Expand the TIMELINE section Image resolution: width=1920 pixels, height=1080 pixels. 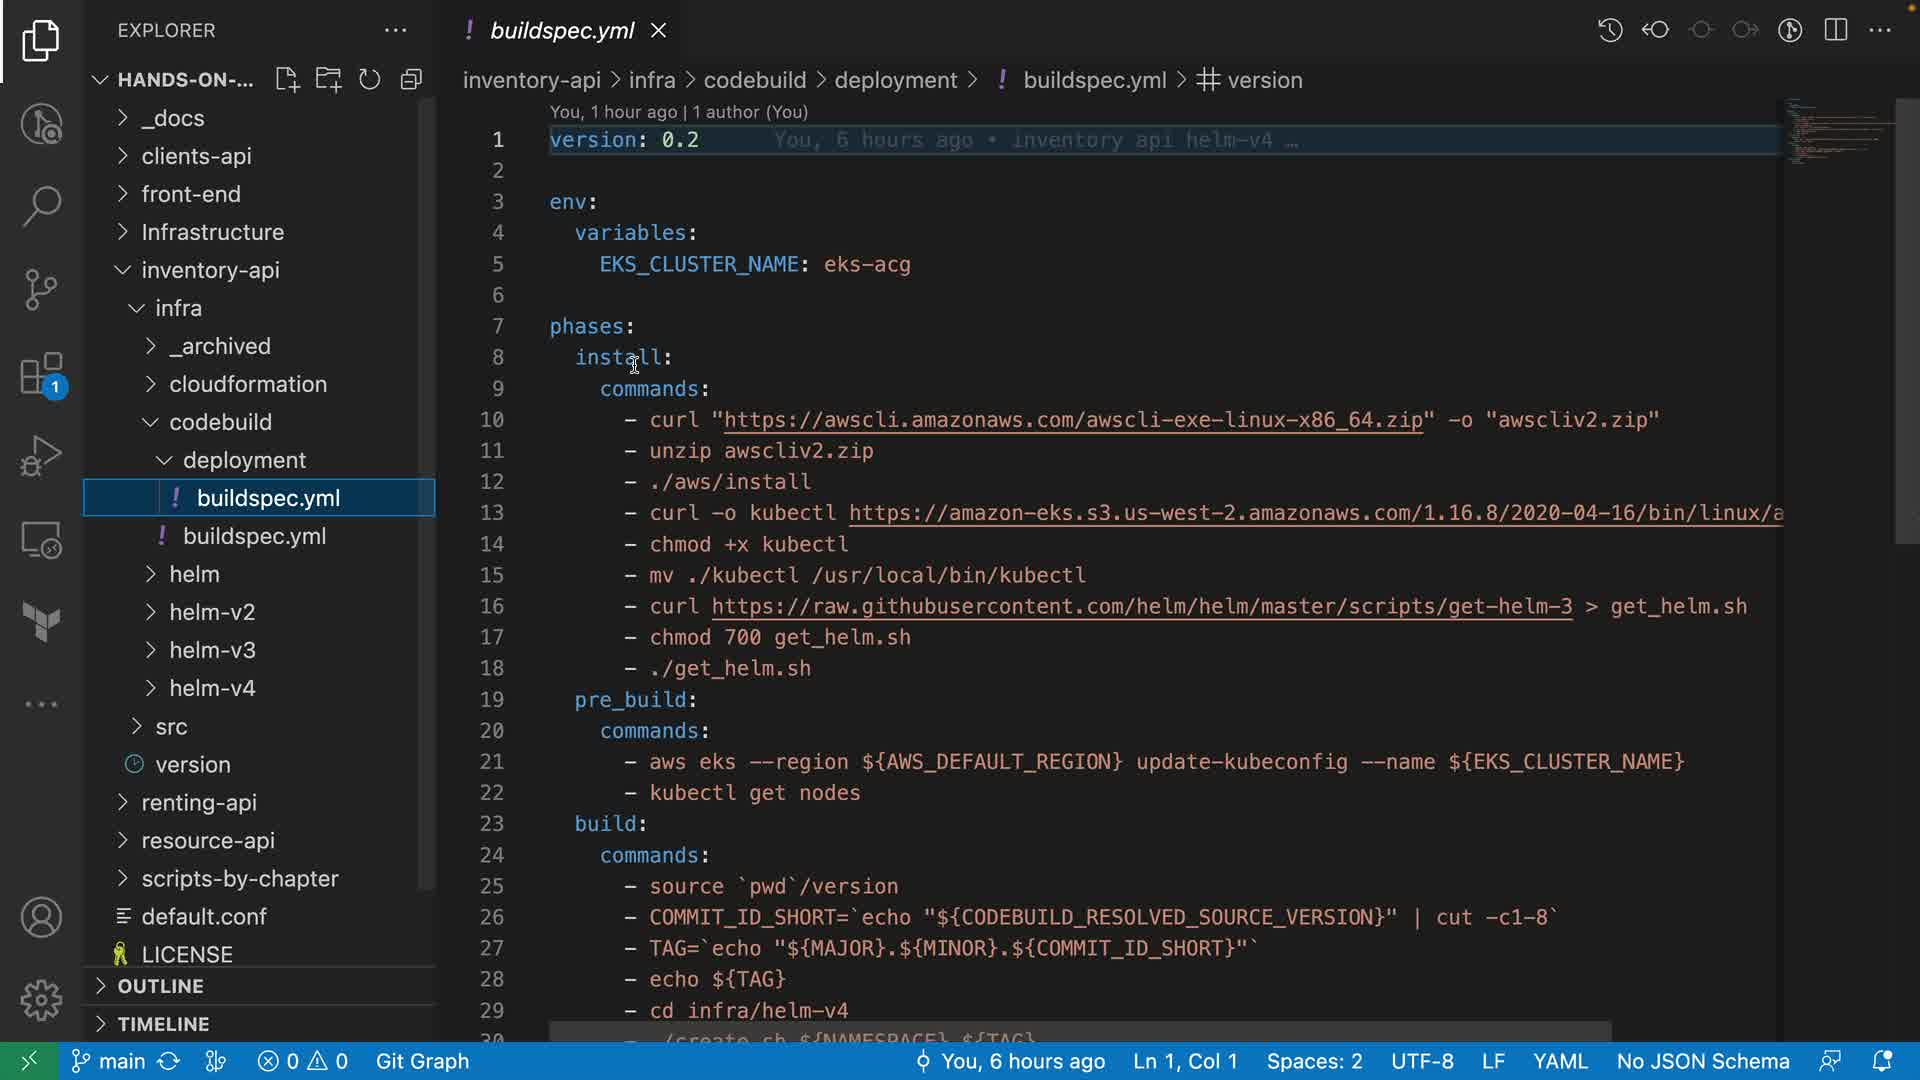(x=163, y=1024)
